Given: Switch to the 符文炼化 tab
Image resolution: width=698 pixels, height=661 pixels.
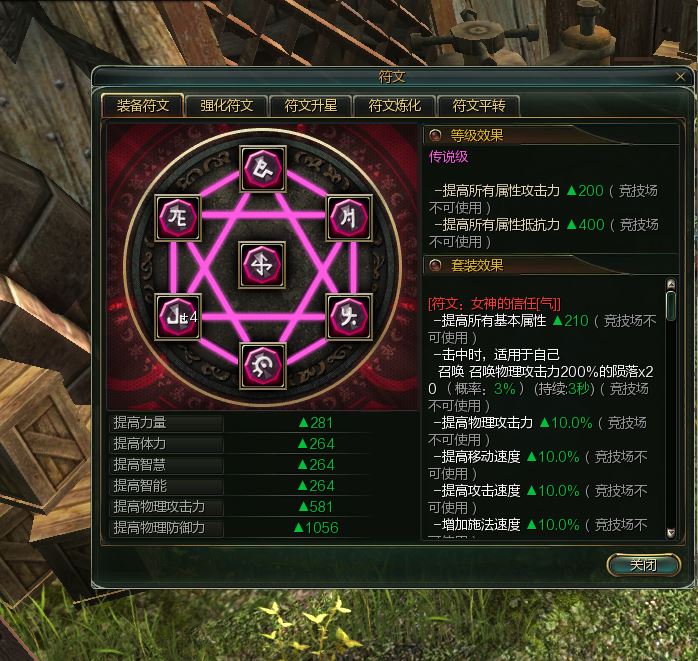Looking at the screenshot, I should coord(394,106).
